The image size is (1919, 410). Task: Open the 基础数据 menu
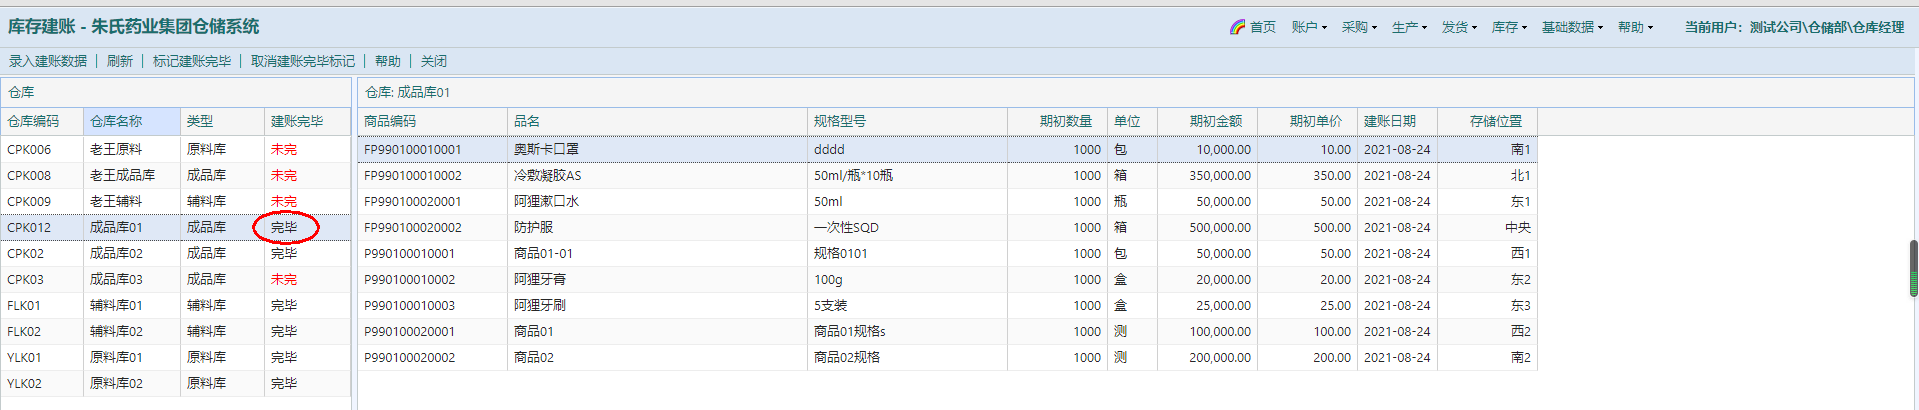pos(1571,27)
